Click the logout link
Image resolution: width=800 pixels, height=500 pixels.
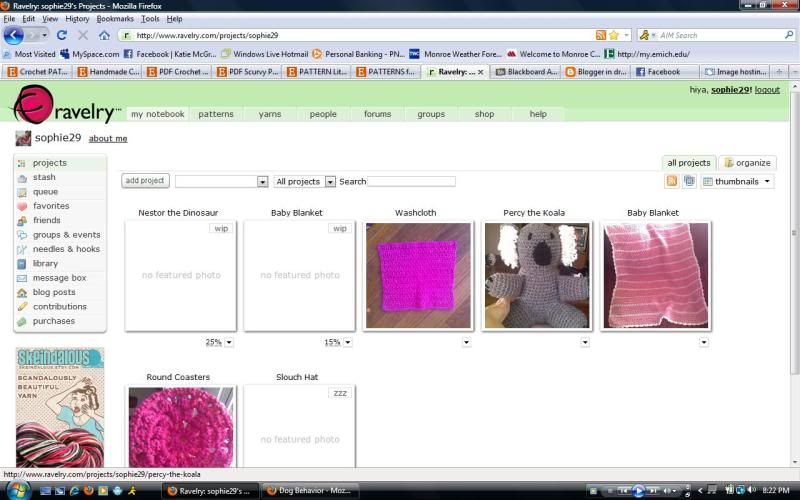(x=767, y=90)
